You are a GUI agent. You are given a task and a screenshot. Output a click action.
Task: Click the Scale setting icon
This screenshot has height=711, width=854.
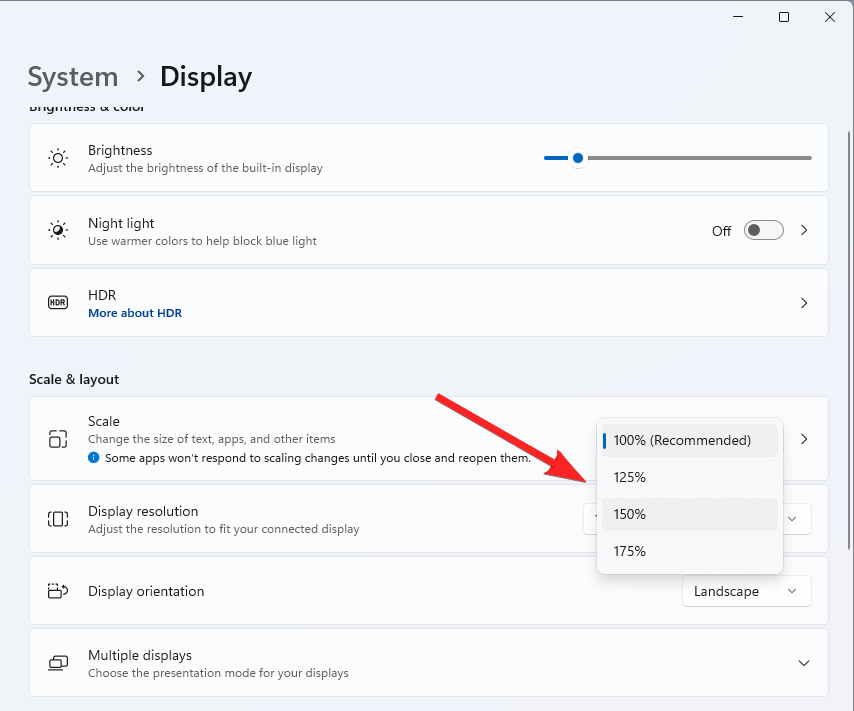(x=58, y=439)
